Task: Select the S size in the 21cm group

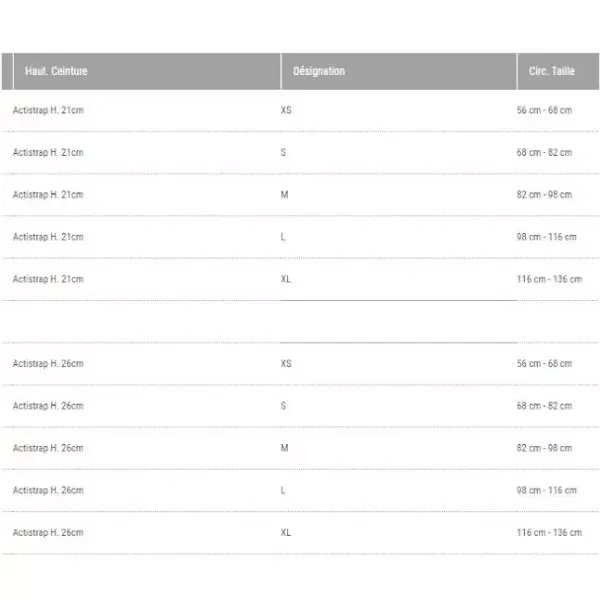Action: point(283,152)
